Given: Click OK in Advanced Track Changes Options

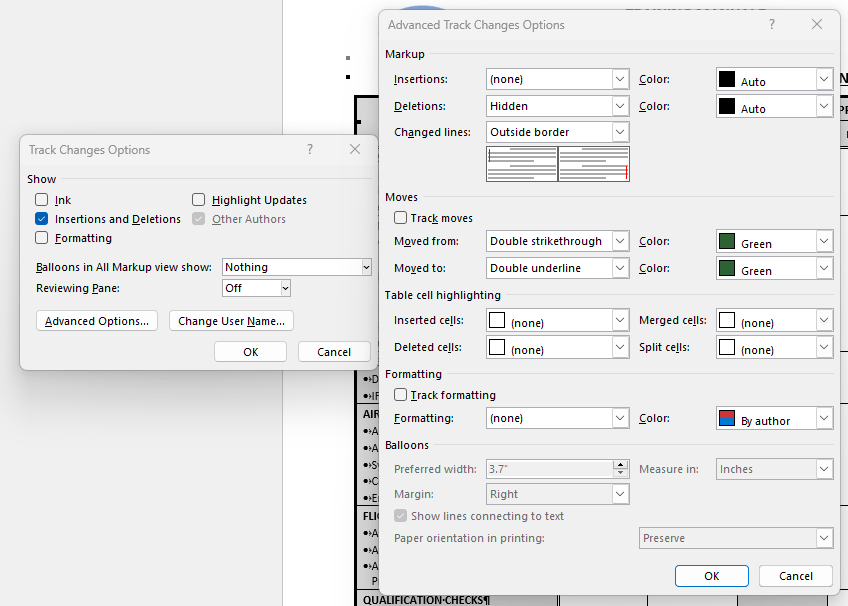Looking at the screenshot, I should [x=712, y=576].
